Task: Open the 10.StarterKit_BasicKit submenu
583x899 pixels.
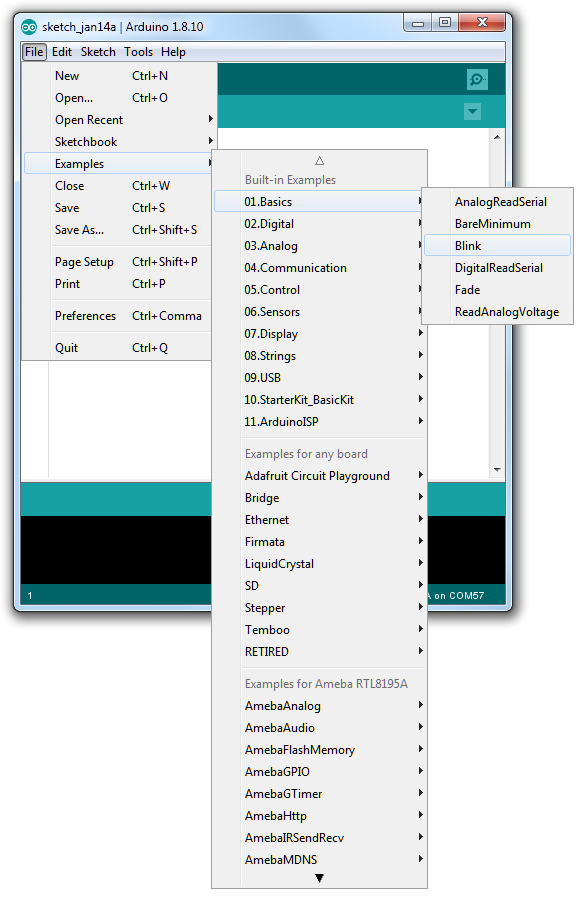Action: coord(319,400)
